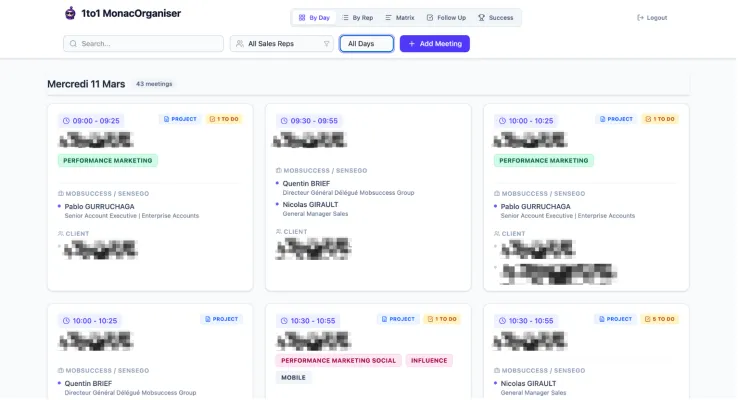
Task: Click the clock icon at 09:00 - 09:25
Action: tap(66, 121)
